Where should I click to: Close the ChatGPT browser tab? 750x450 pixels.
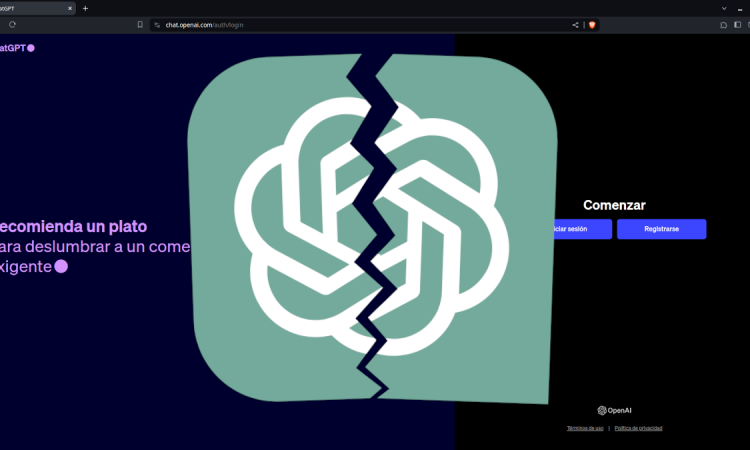70,8
